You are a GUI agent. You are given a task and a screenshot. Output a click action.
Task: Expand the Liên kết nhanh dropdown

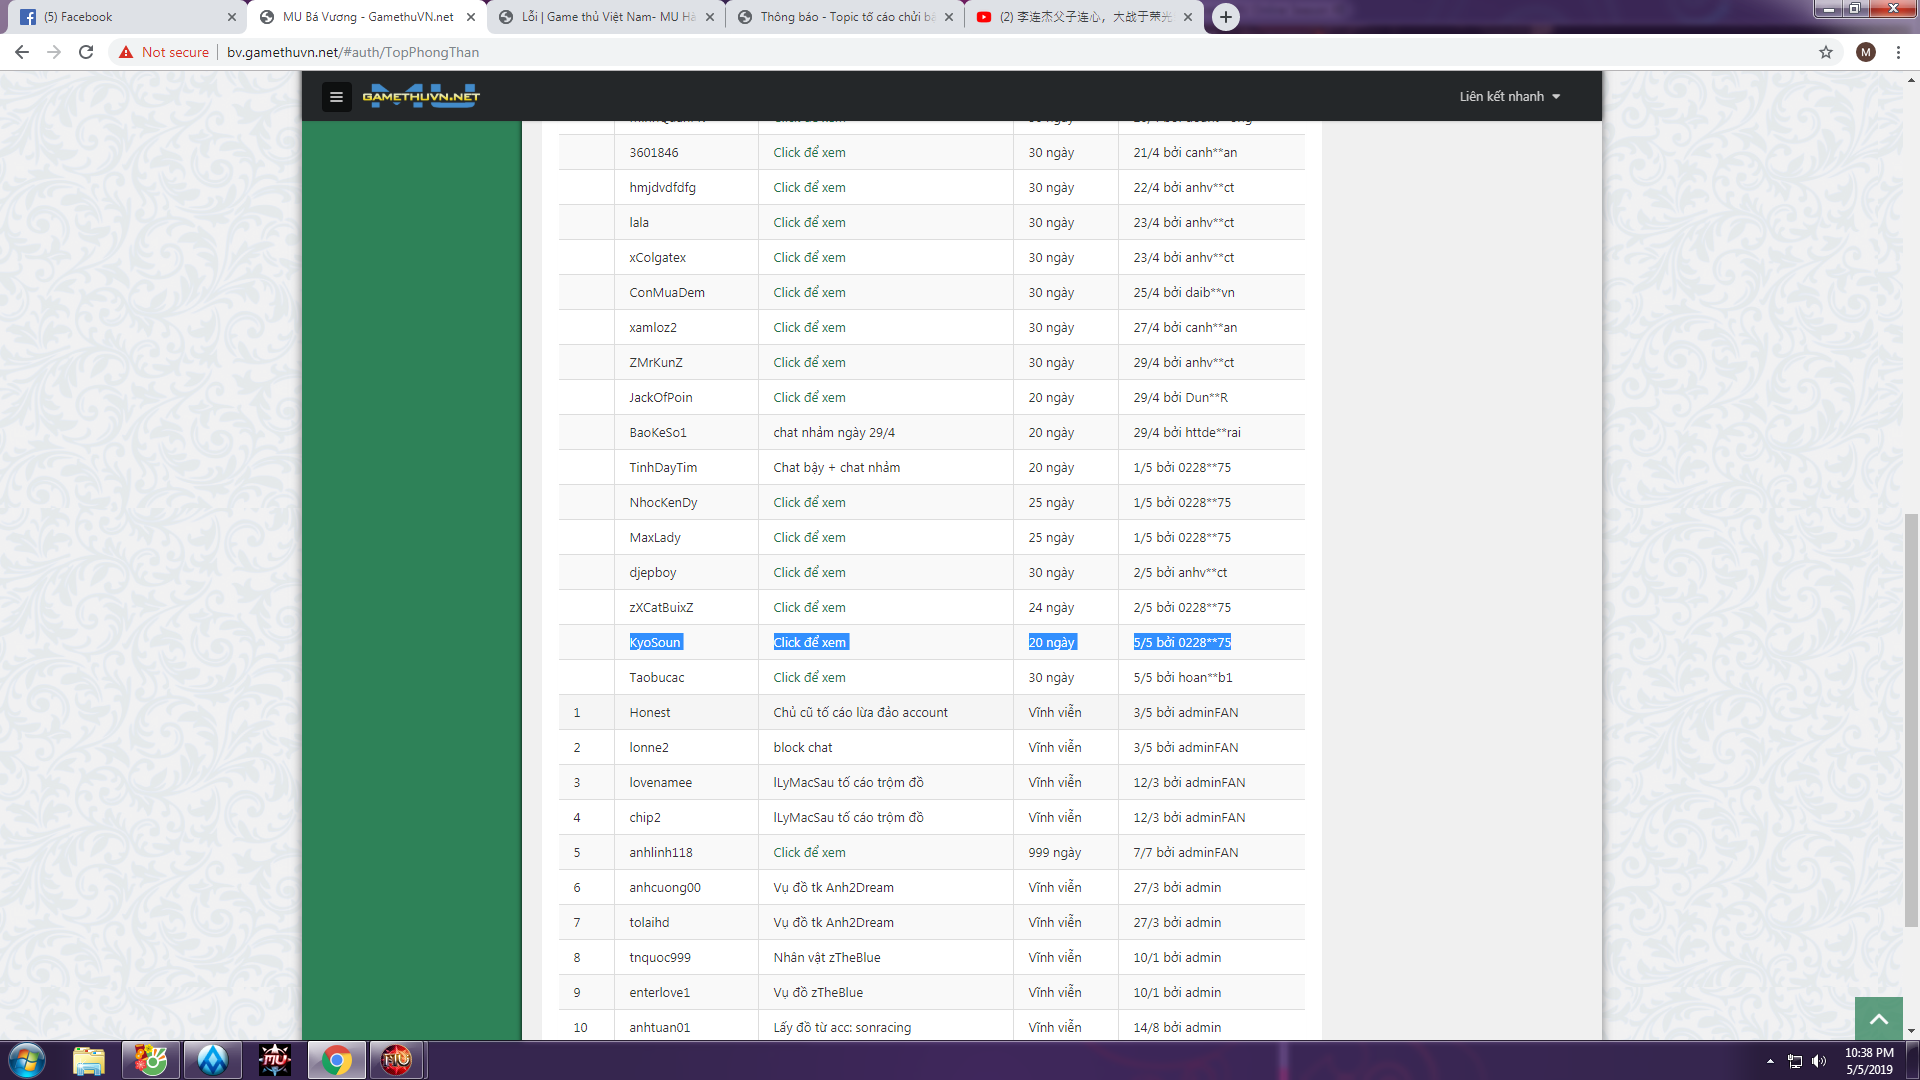1509,97
